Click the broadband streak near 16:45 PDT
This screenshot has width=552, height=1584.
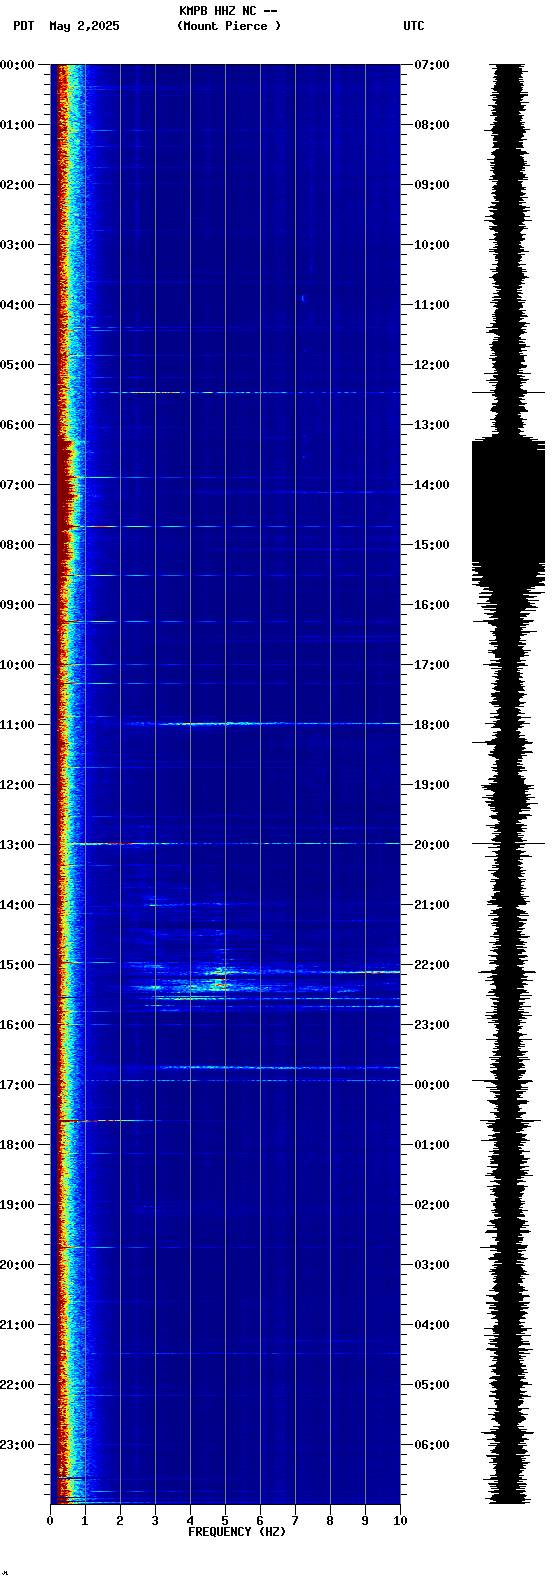[x=280, y=1068]
